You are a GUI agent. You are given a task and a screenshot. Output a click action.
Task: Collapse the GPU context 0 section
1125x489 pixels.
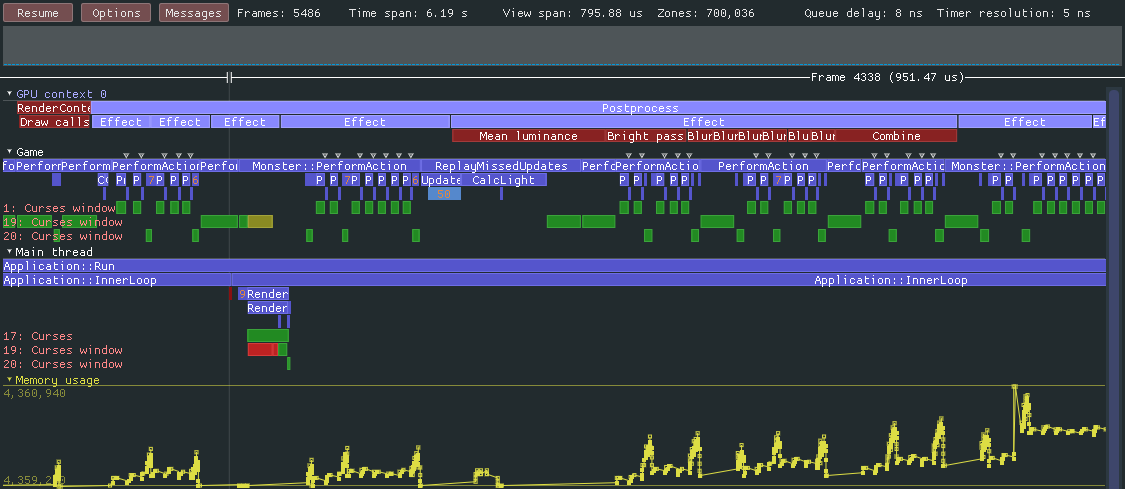click(10, 93)
